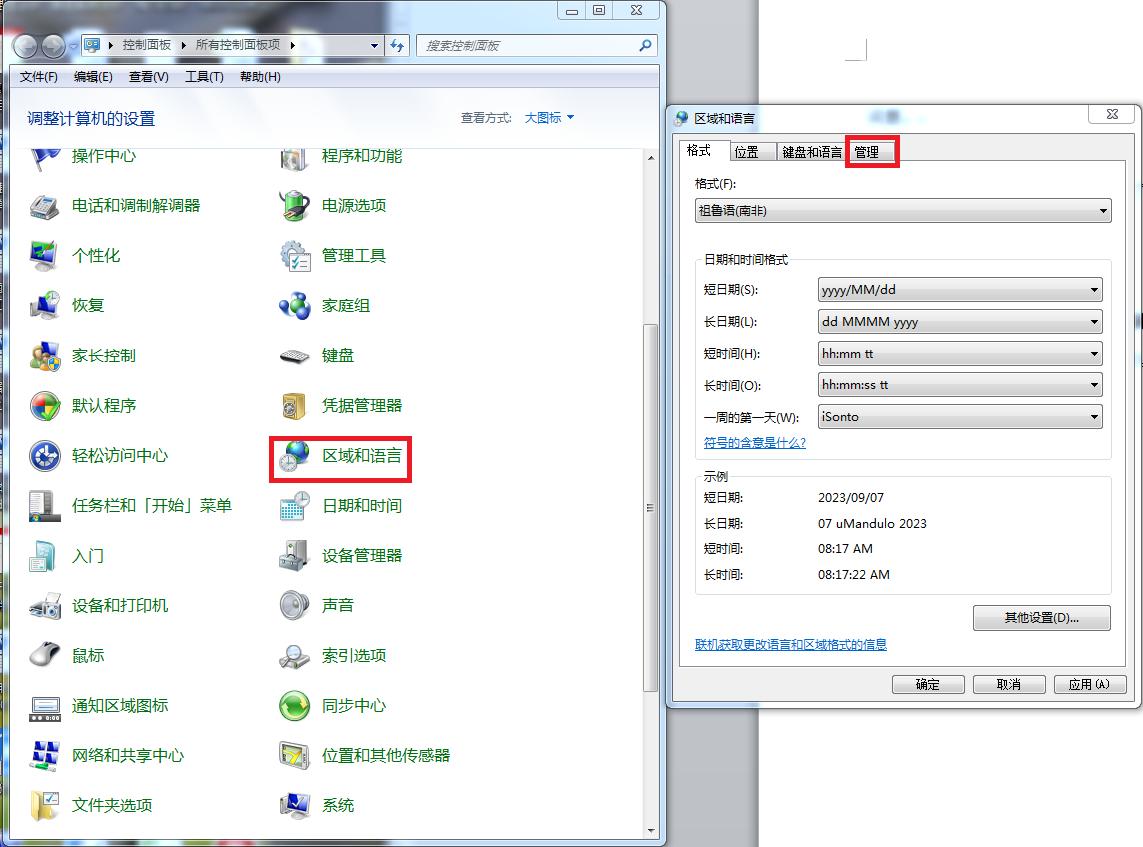Open the 设备和打印机 icon
The height and width of the screenshot is (847, 1143).
coord(45,606)
